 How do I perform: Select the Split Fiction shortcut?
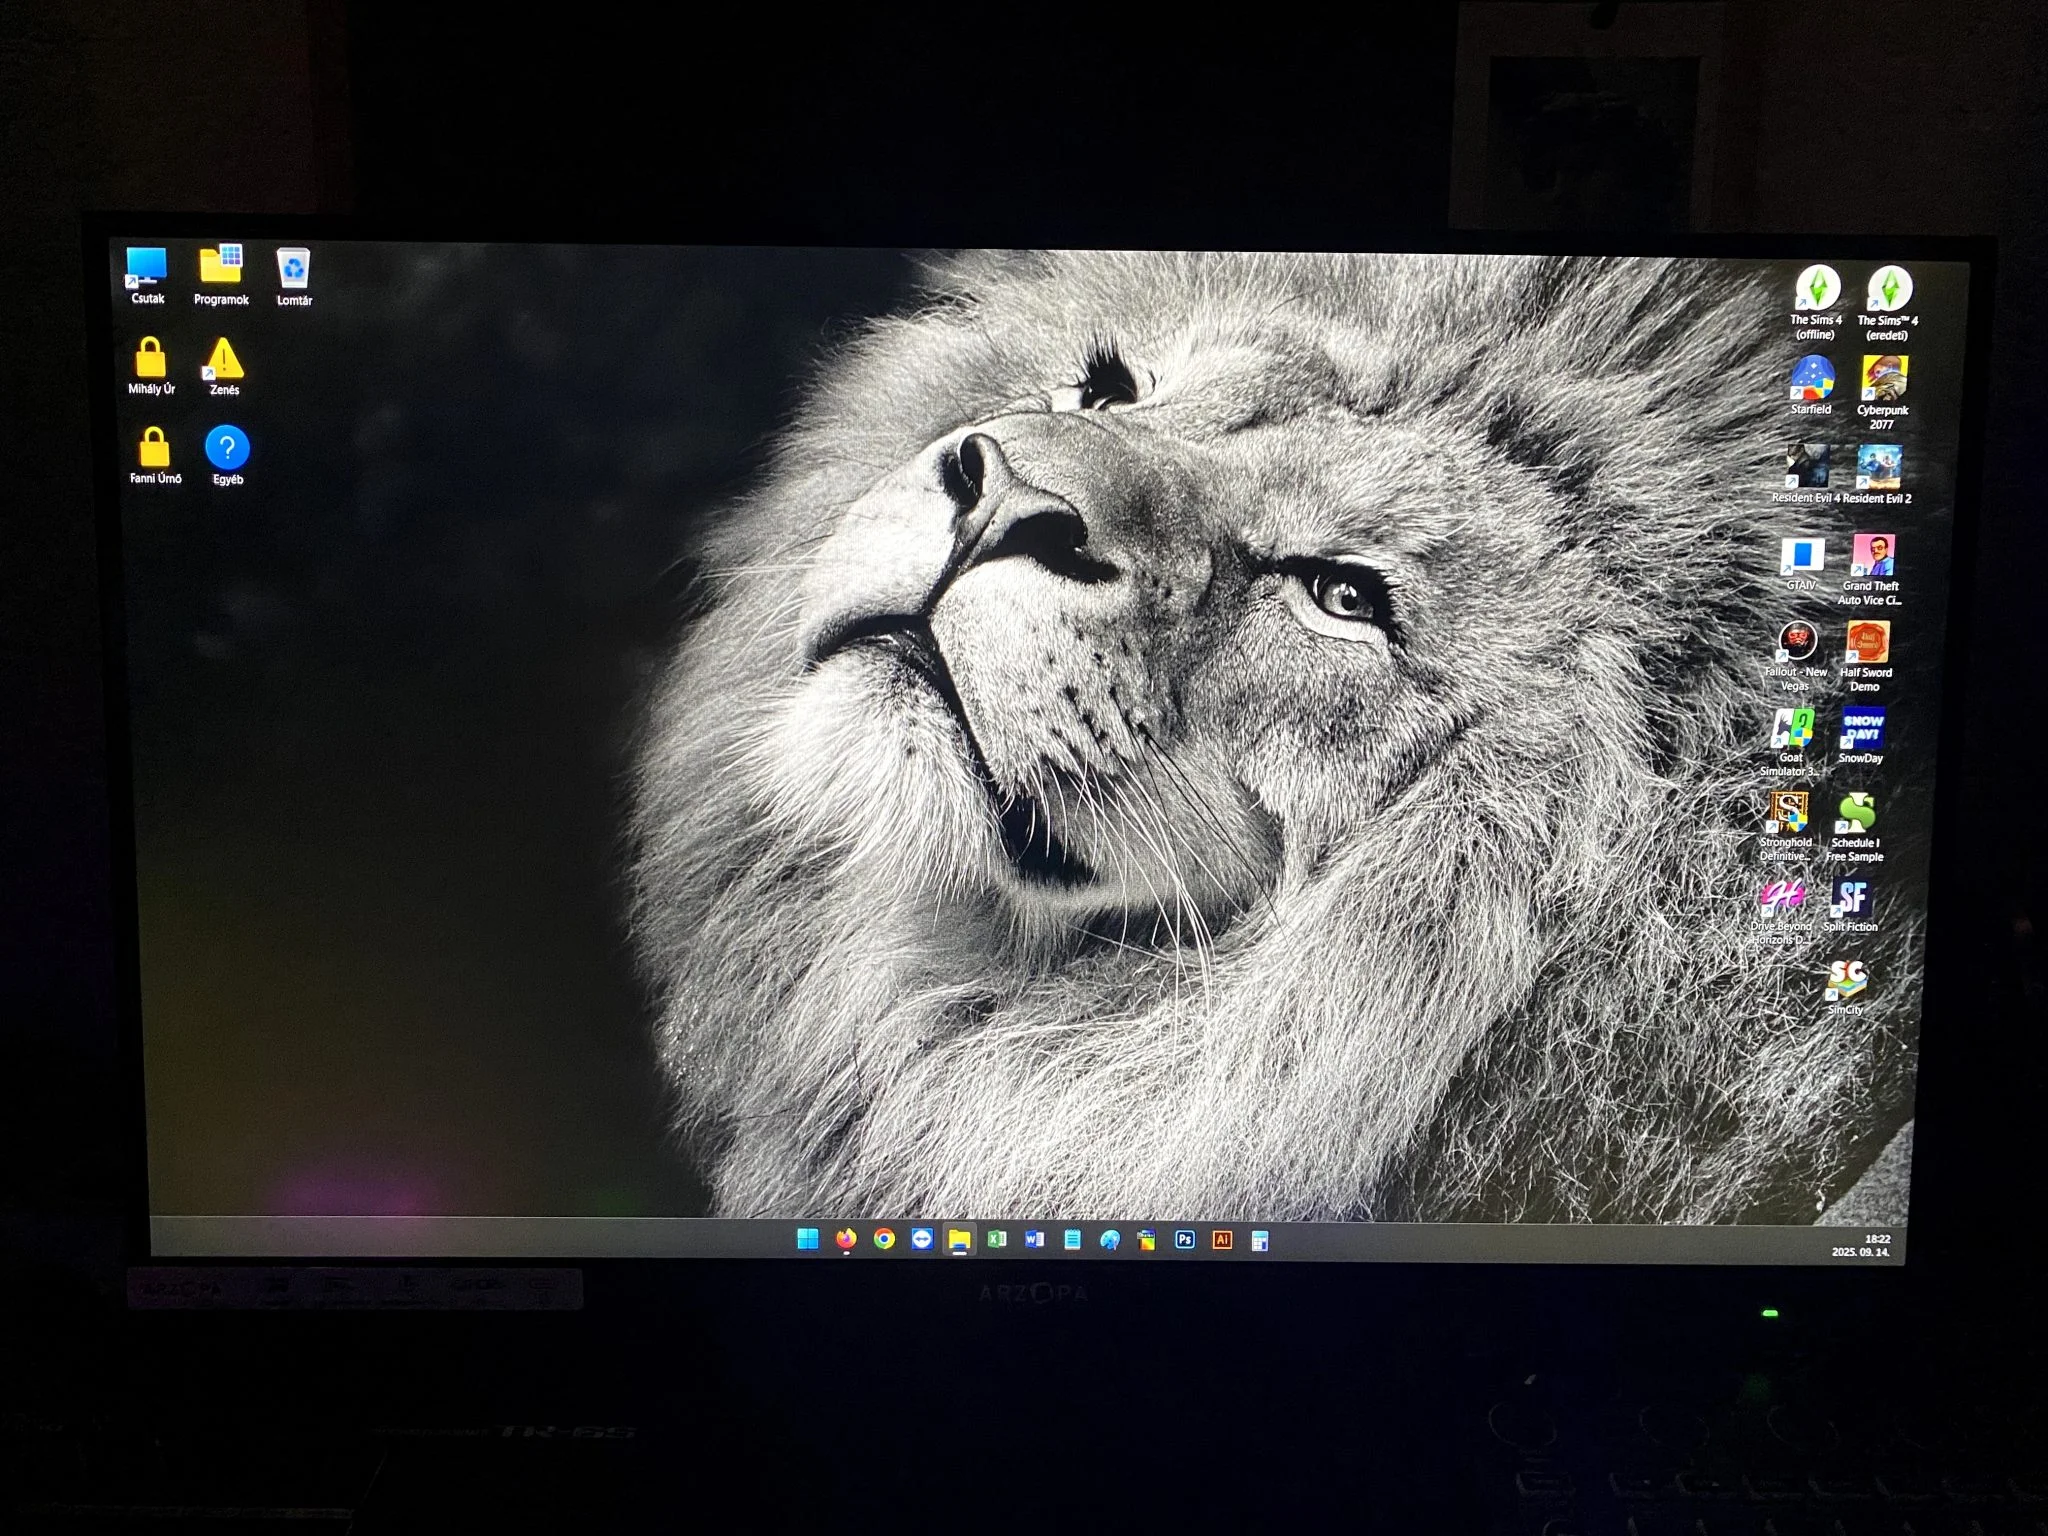point(1851,899)
